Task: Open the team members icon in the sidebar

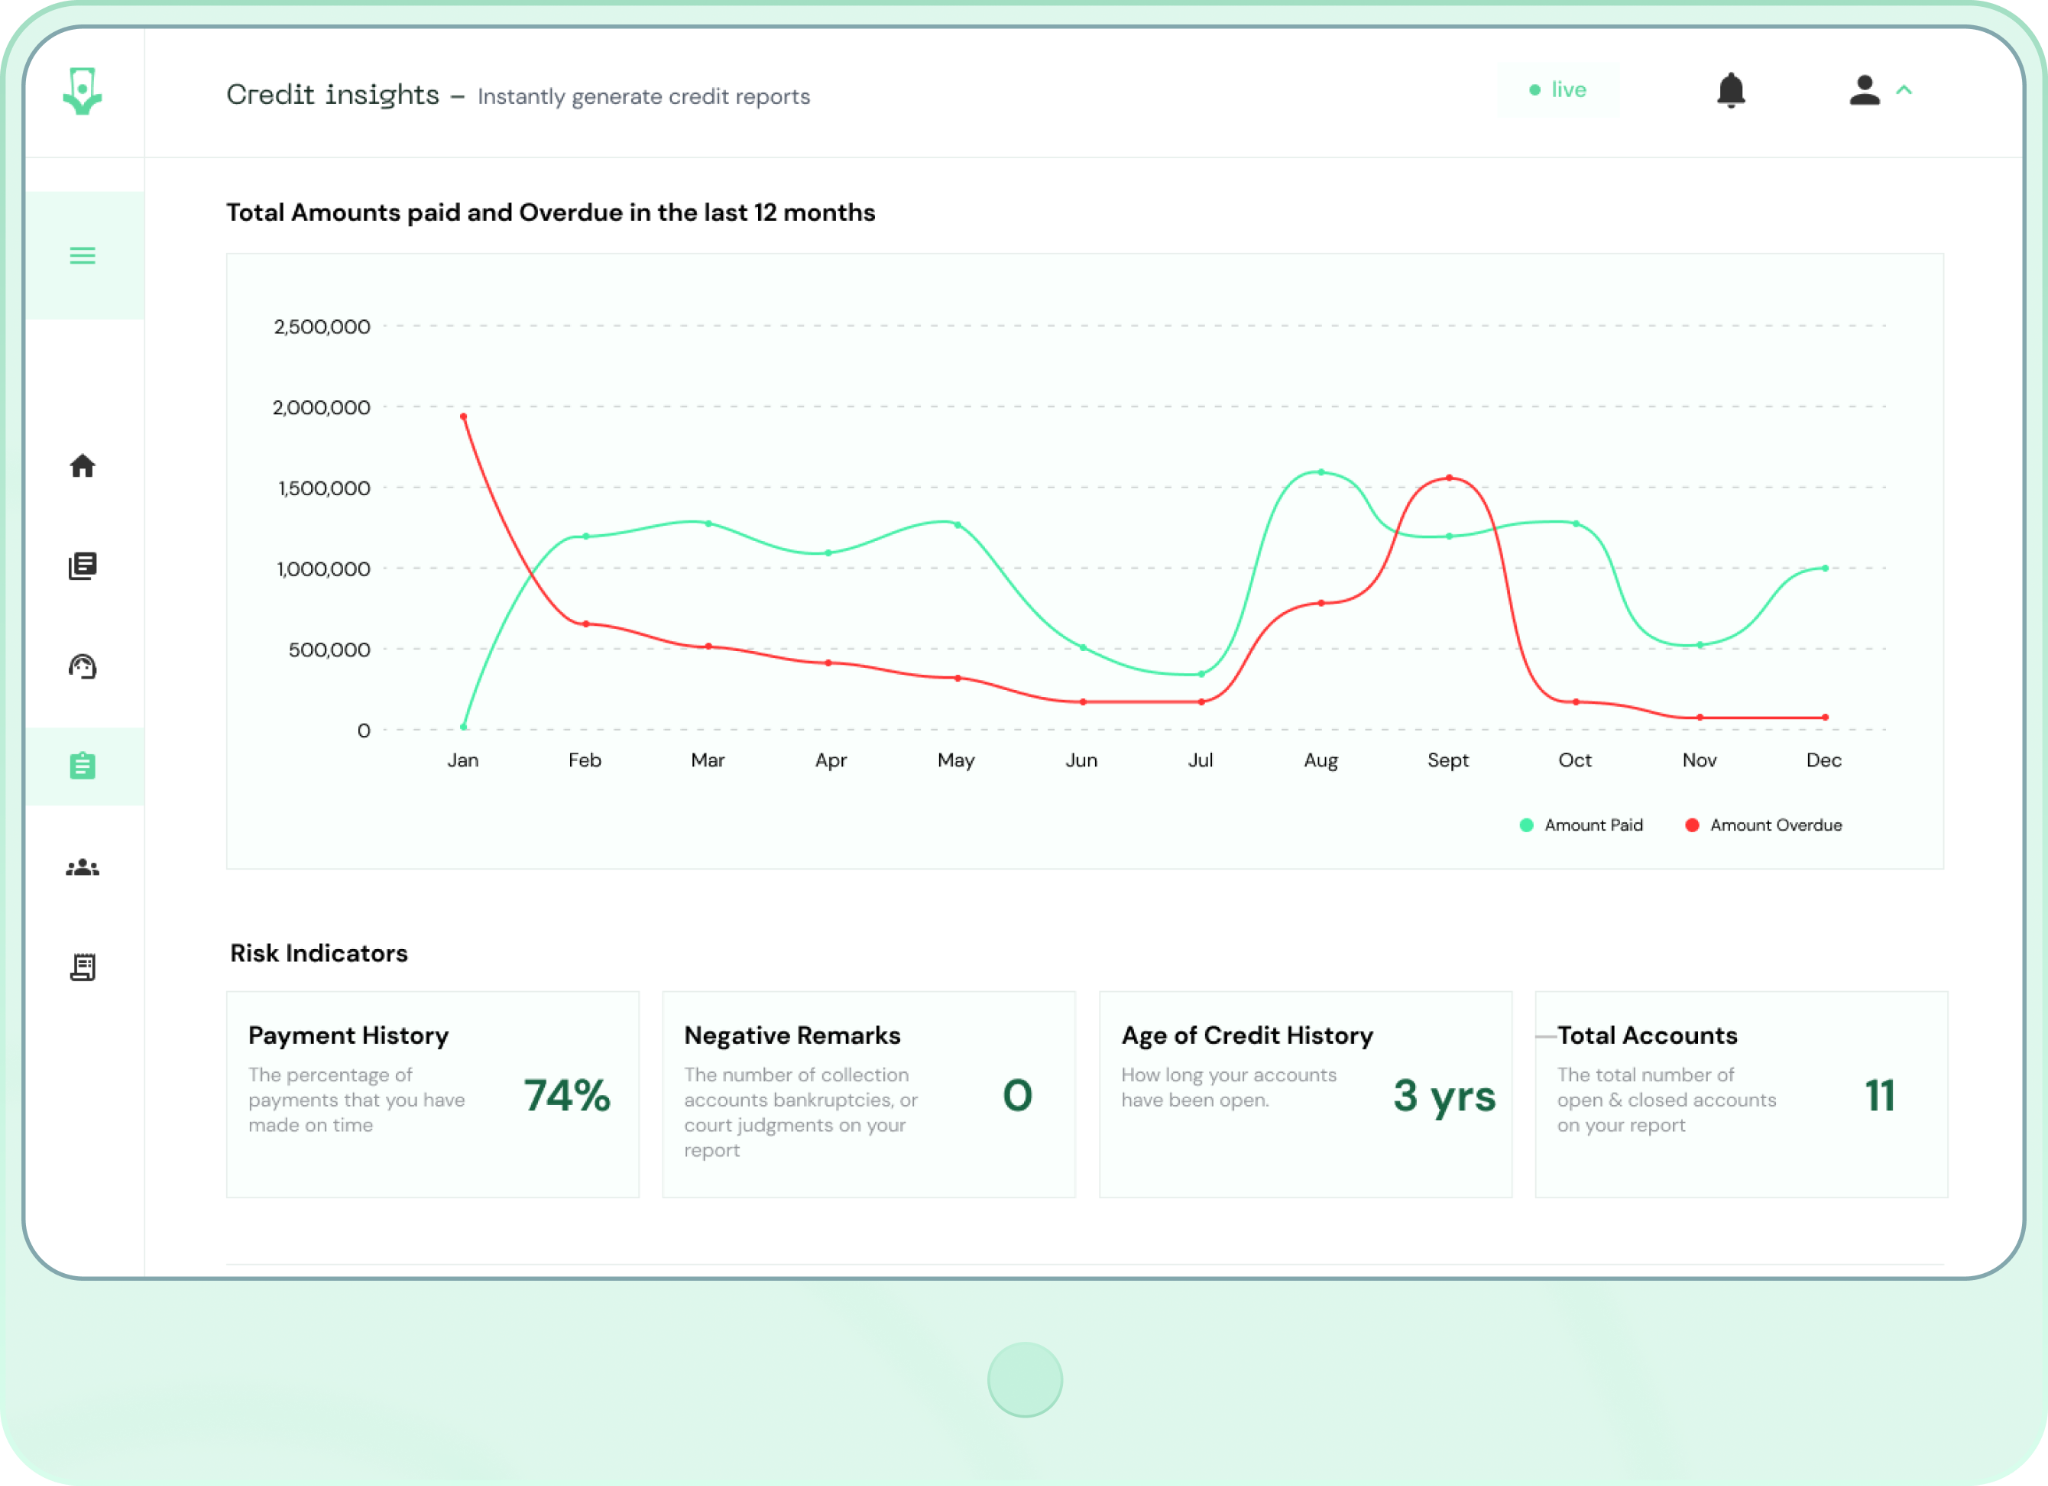Action: [83, 866]
